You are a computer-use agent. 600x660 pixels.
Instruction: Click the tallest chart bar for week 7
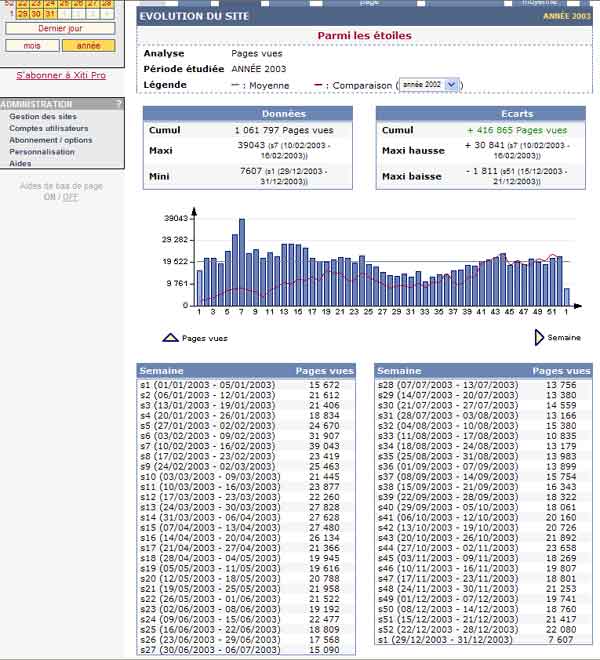pyautogui.click(x=242, y=262)
